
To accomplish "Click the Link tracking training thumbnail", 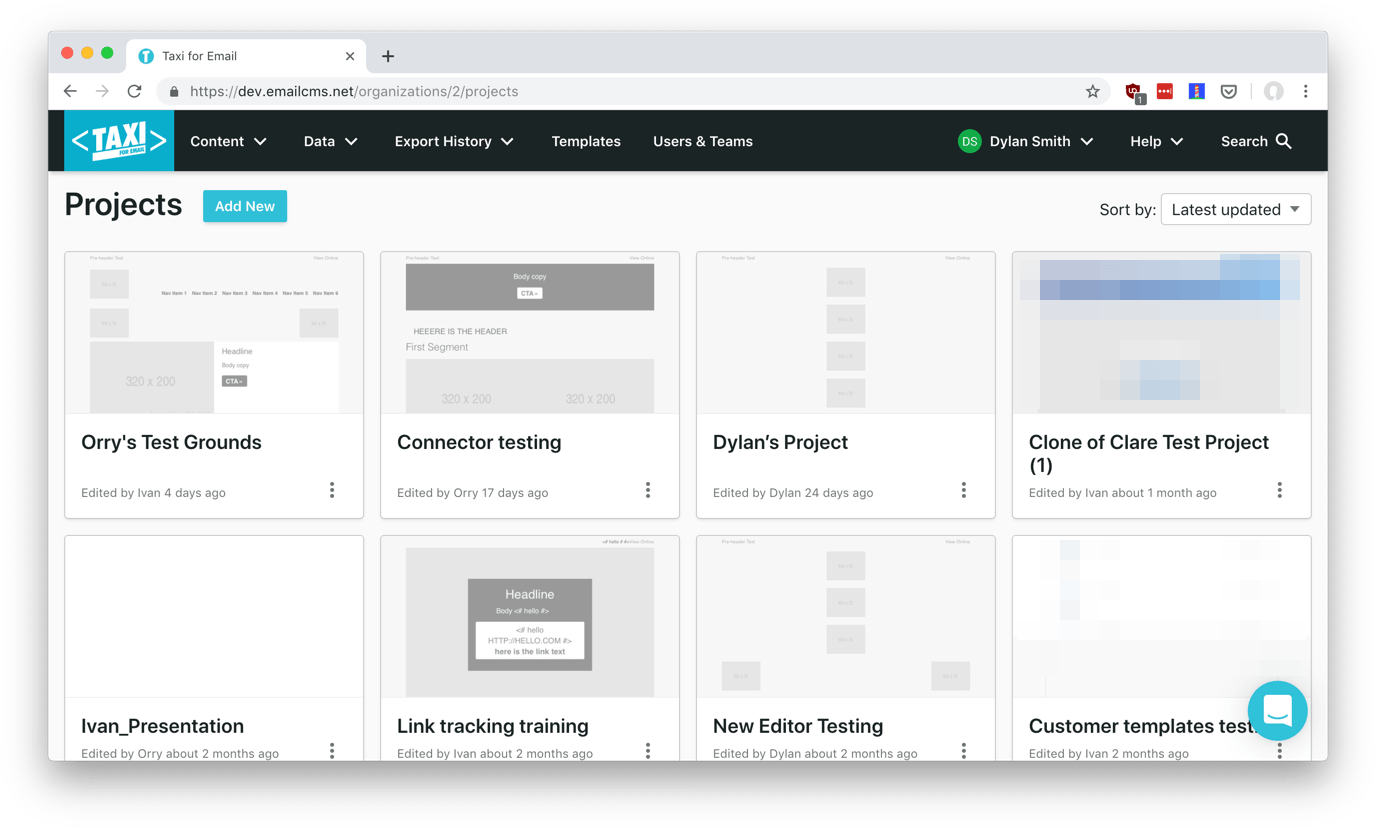I will pyautogui.click(x=530, y=617).
